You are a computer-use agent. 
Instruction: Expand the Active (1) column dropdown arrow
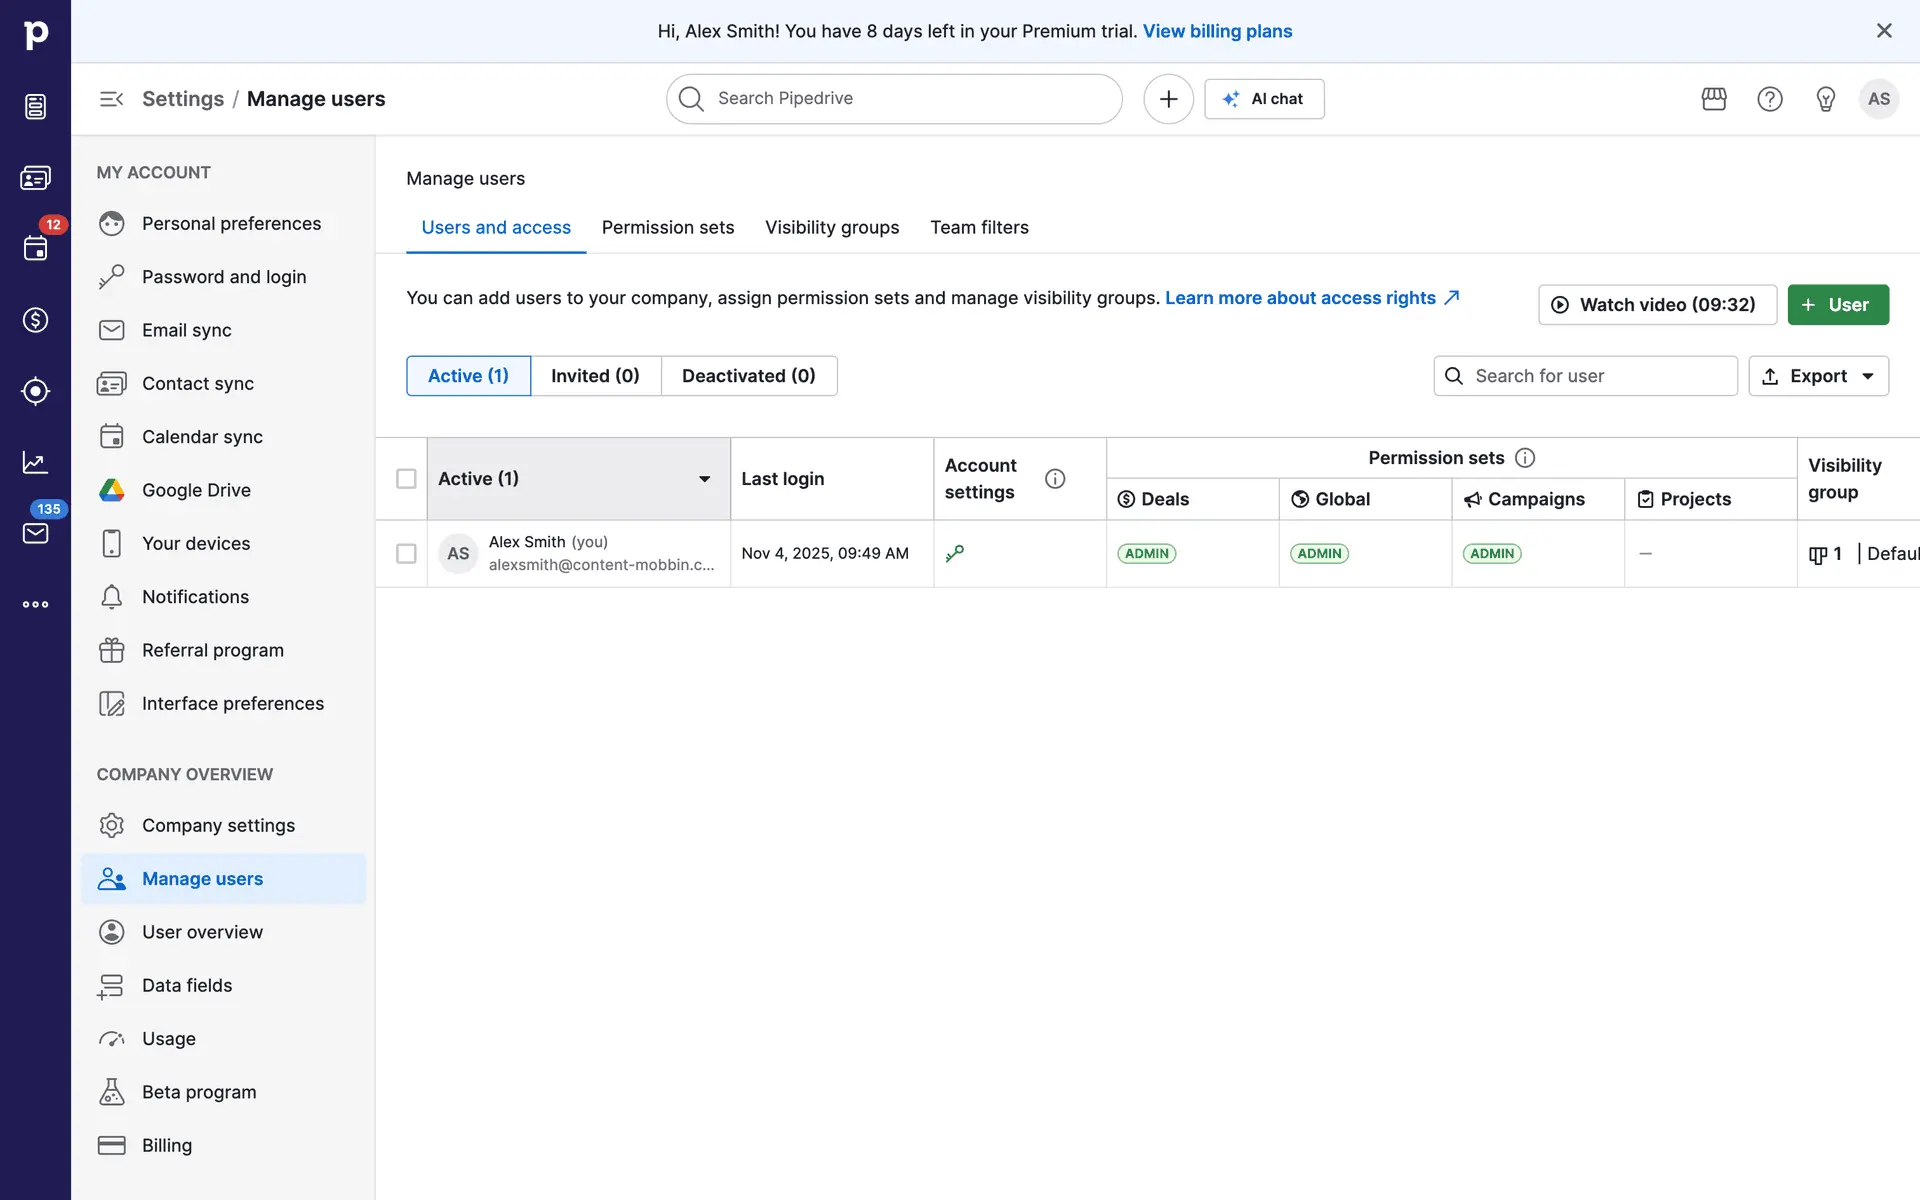[704, 479]
